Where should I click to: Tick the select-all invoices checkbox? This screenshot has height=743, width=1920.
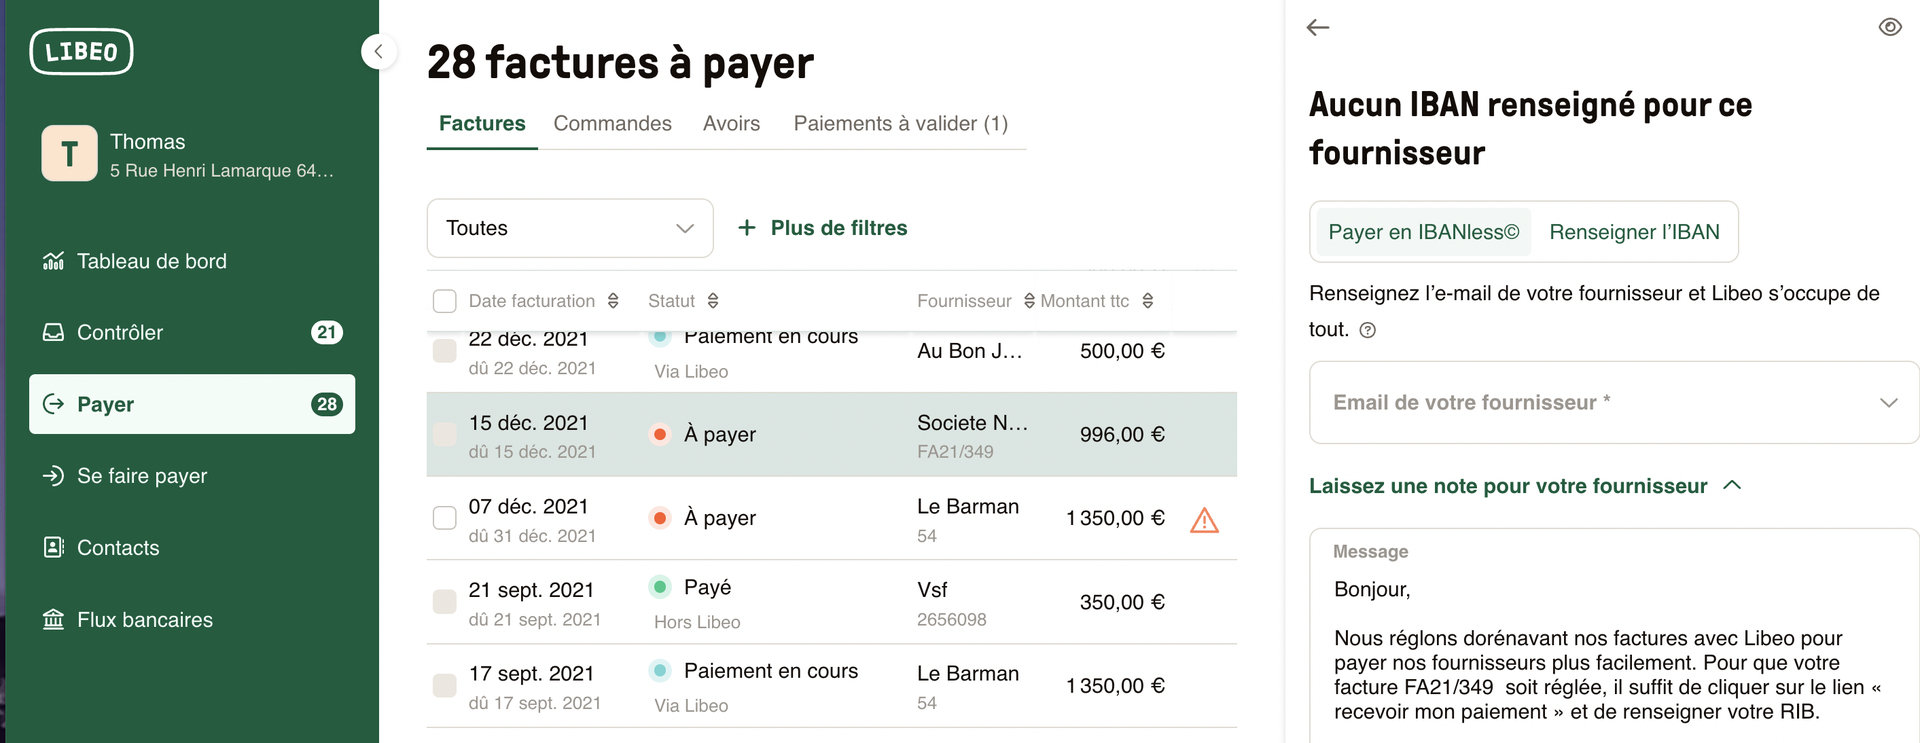445,301
